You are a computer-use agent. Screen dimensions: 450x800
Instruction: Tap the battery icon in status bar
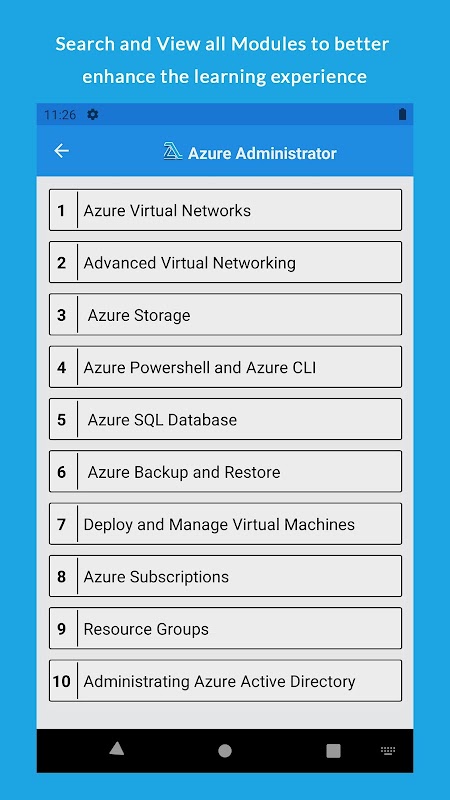pos(403,114)
